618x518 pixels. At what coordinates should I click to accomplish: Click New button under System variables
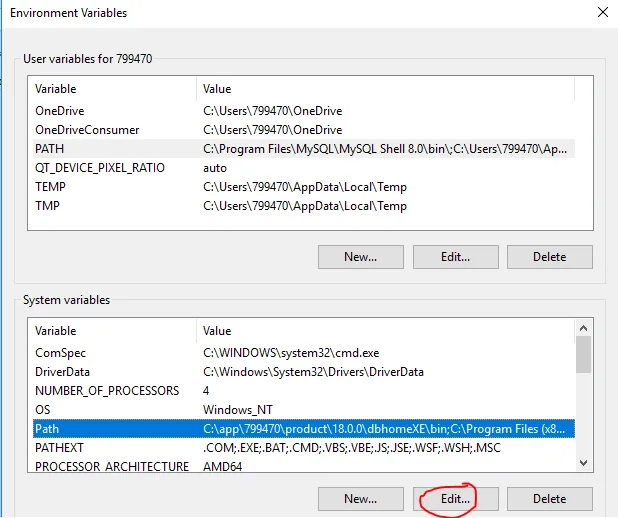(360, 498)
